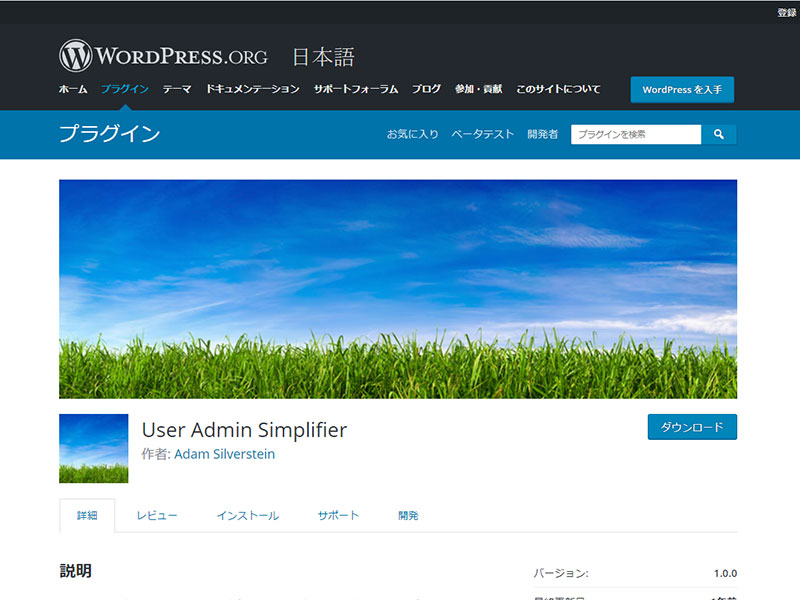
Task: Open the プラグイン navigation item
Action: tap(125, 89)
